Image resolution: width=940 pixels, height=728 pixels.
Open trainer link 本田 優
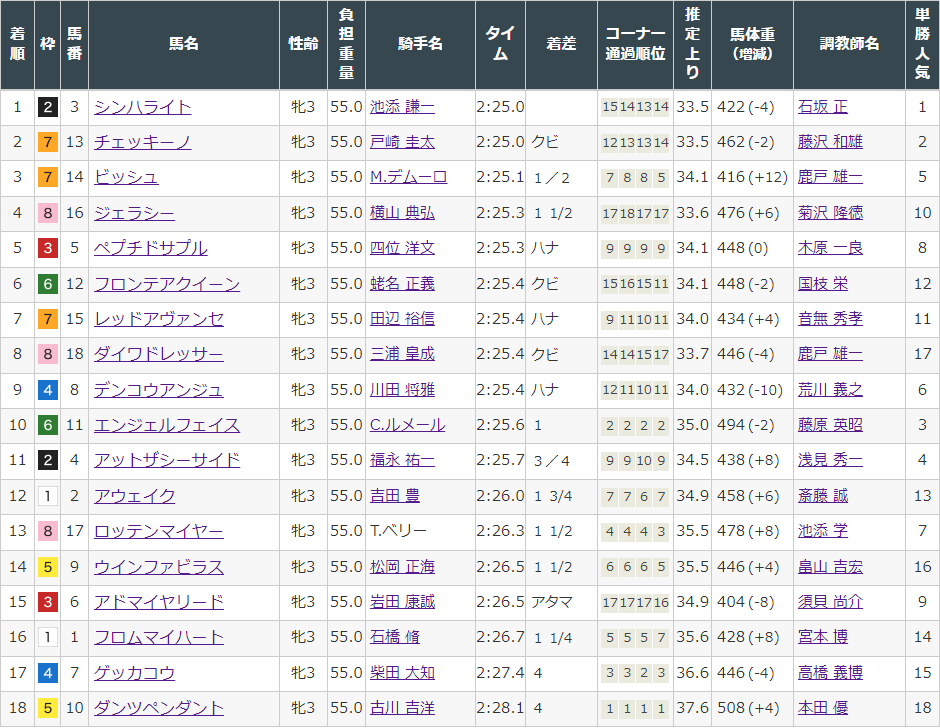click(x=822, y=708)
